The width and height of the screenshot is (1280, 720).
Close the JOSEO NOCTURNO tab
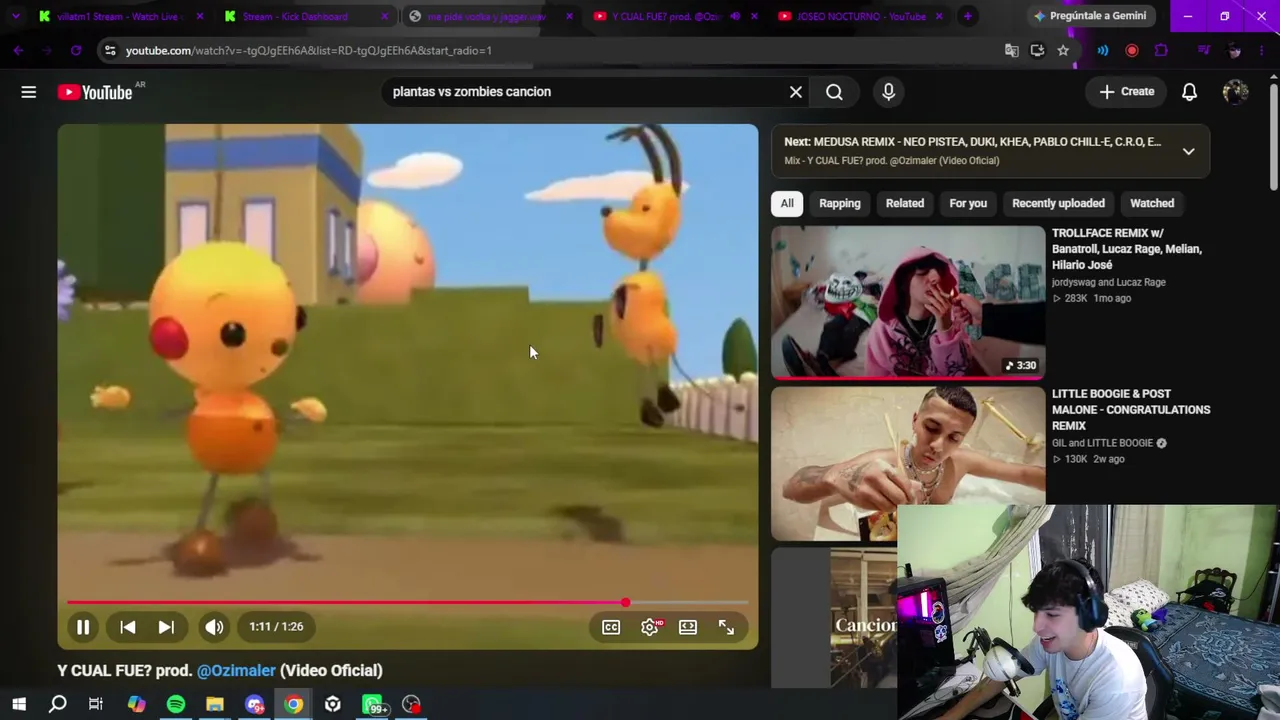coord(939,16)
